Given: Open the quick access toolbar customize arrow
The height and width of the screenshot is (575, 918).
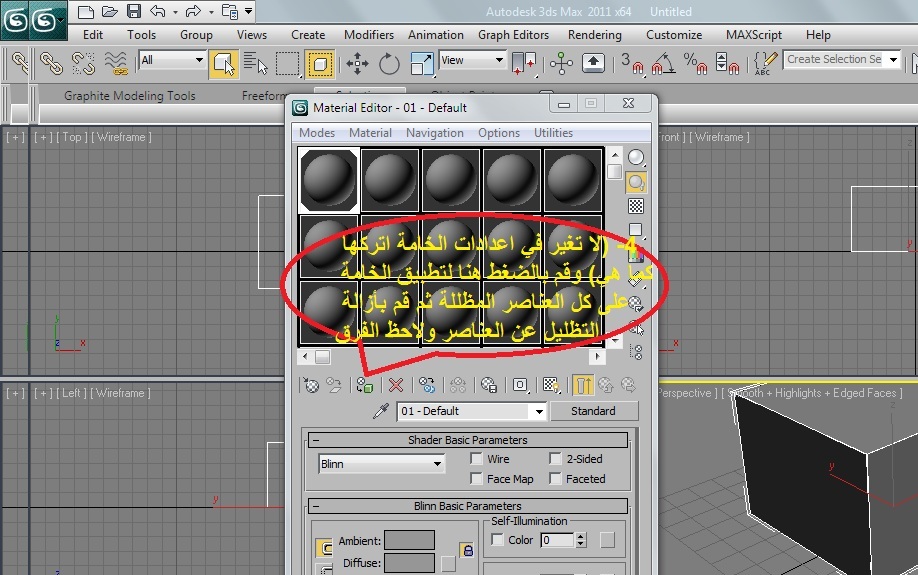Looking at the screenshot, I should (x=248, y=11).
